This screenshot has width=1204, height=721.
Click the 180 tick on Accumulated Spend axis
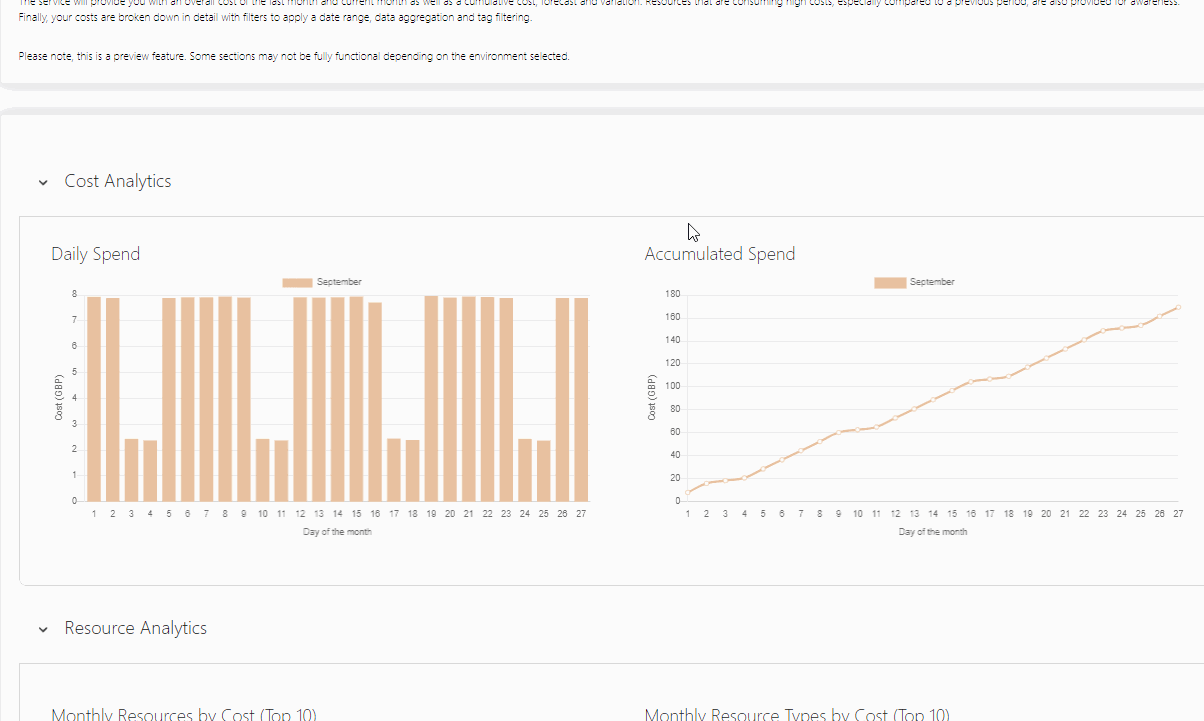tap(672, 294)
